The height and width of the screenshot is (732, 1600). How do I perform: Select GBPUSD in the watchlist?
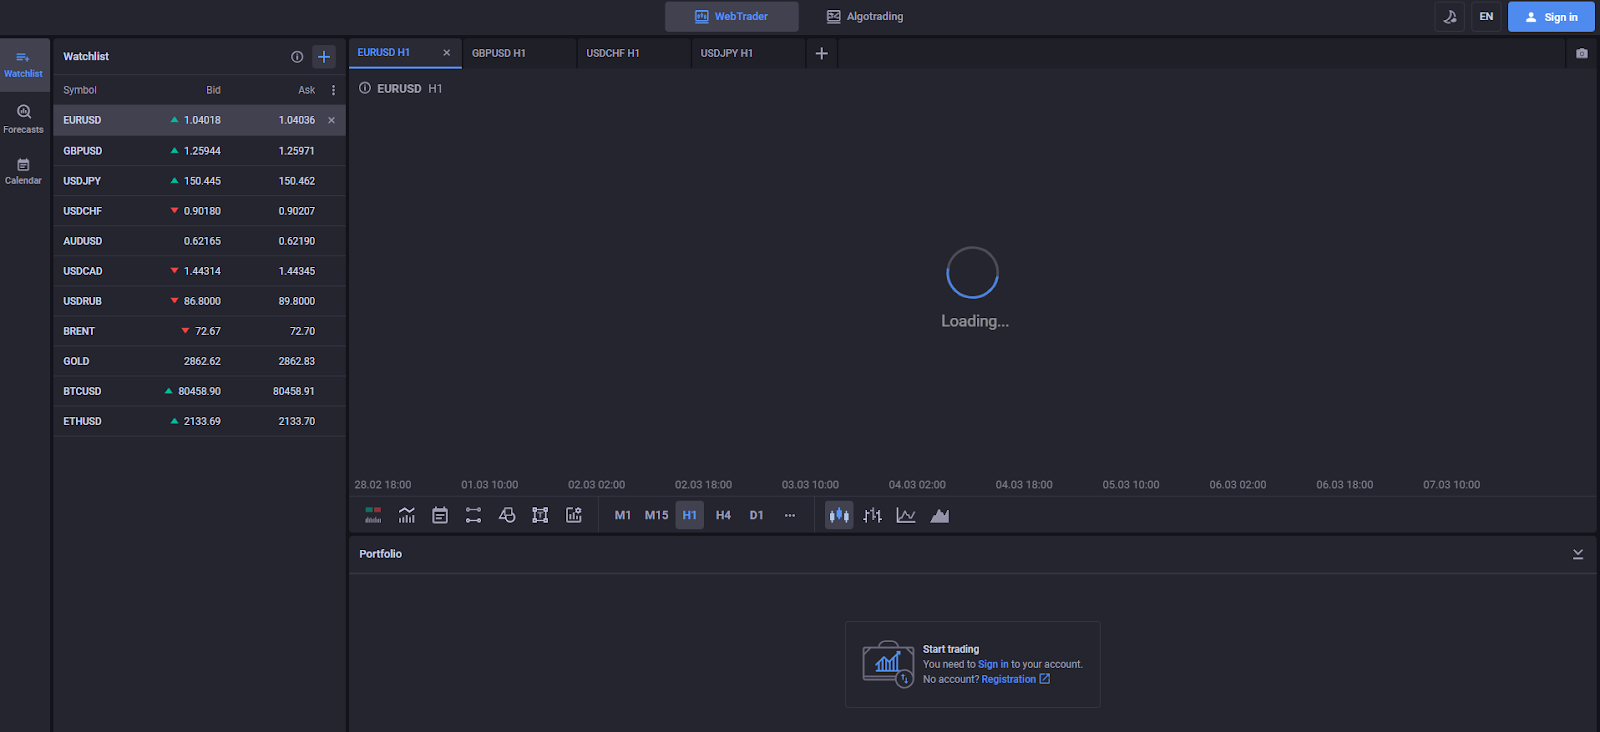click(199, 151)
